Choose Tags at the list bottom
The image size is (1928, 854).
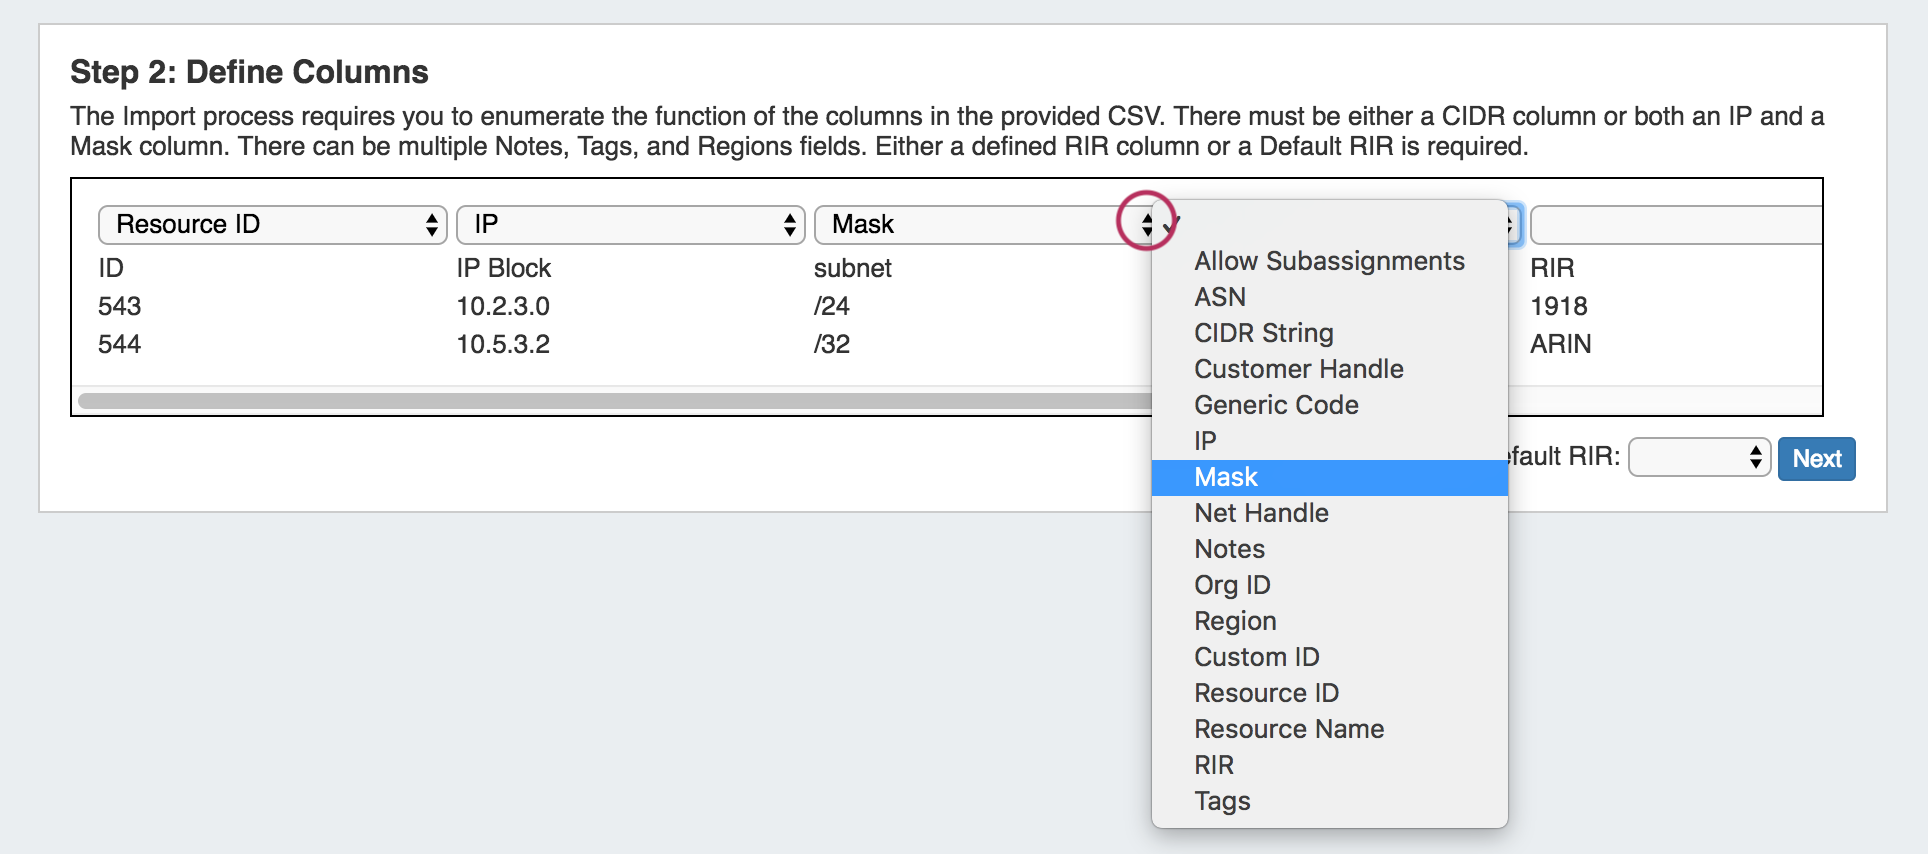click(x=1222, y=801)
